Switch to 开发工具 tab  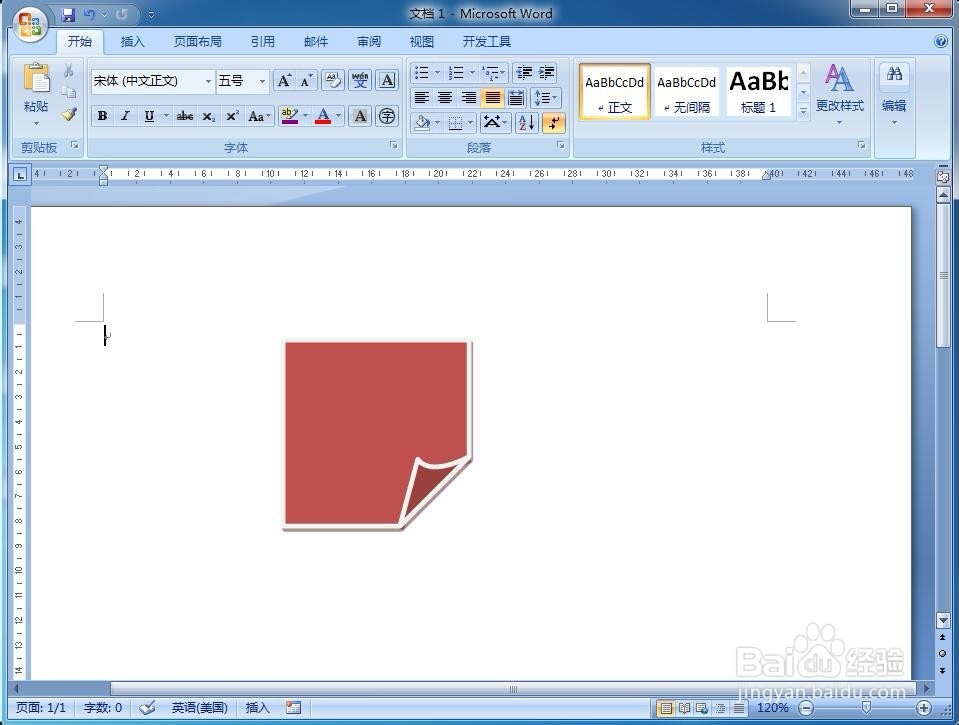(487, 42)
